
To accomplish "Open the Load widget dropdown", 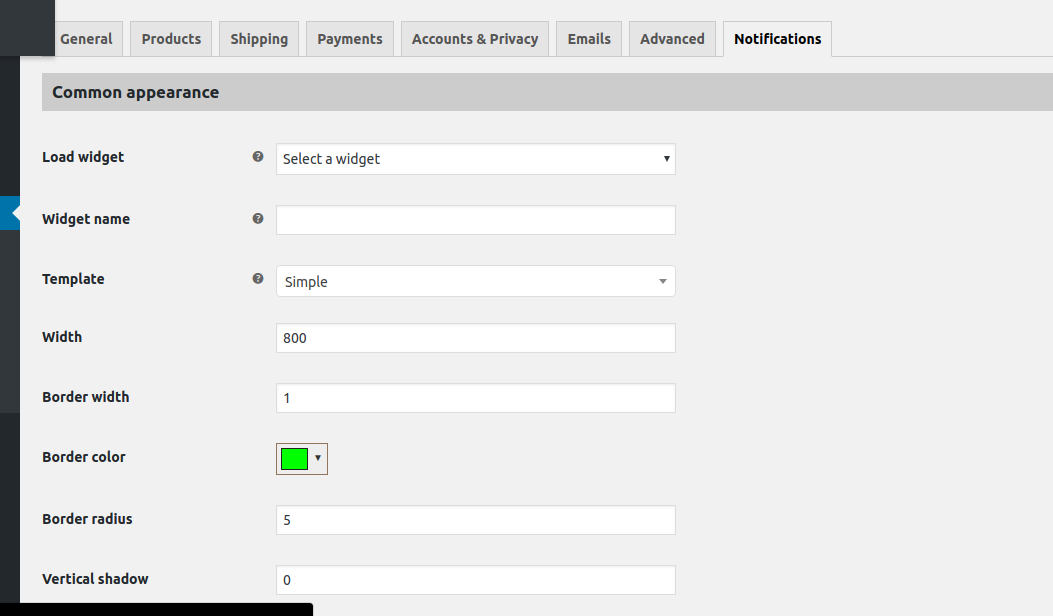I will (x=475, y=159).
